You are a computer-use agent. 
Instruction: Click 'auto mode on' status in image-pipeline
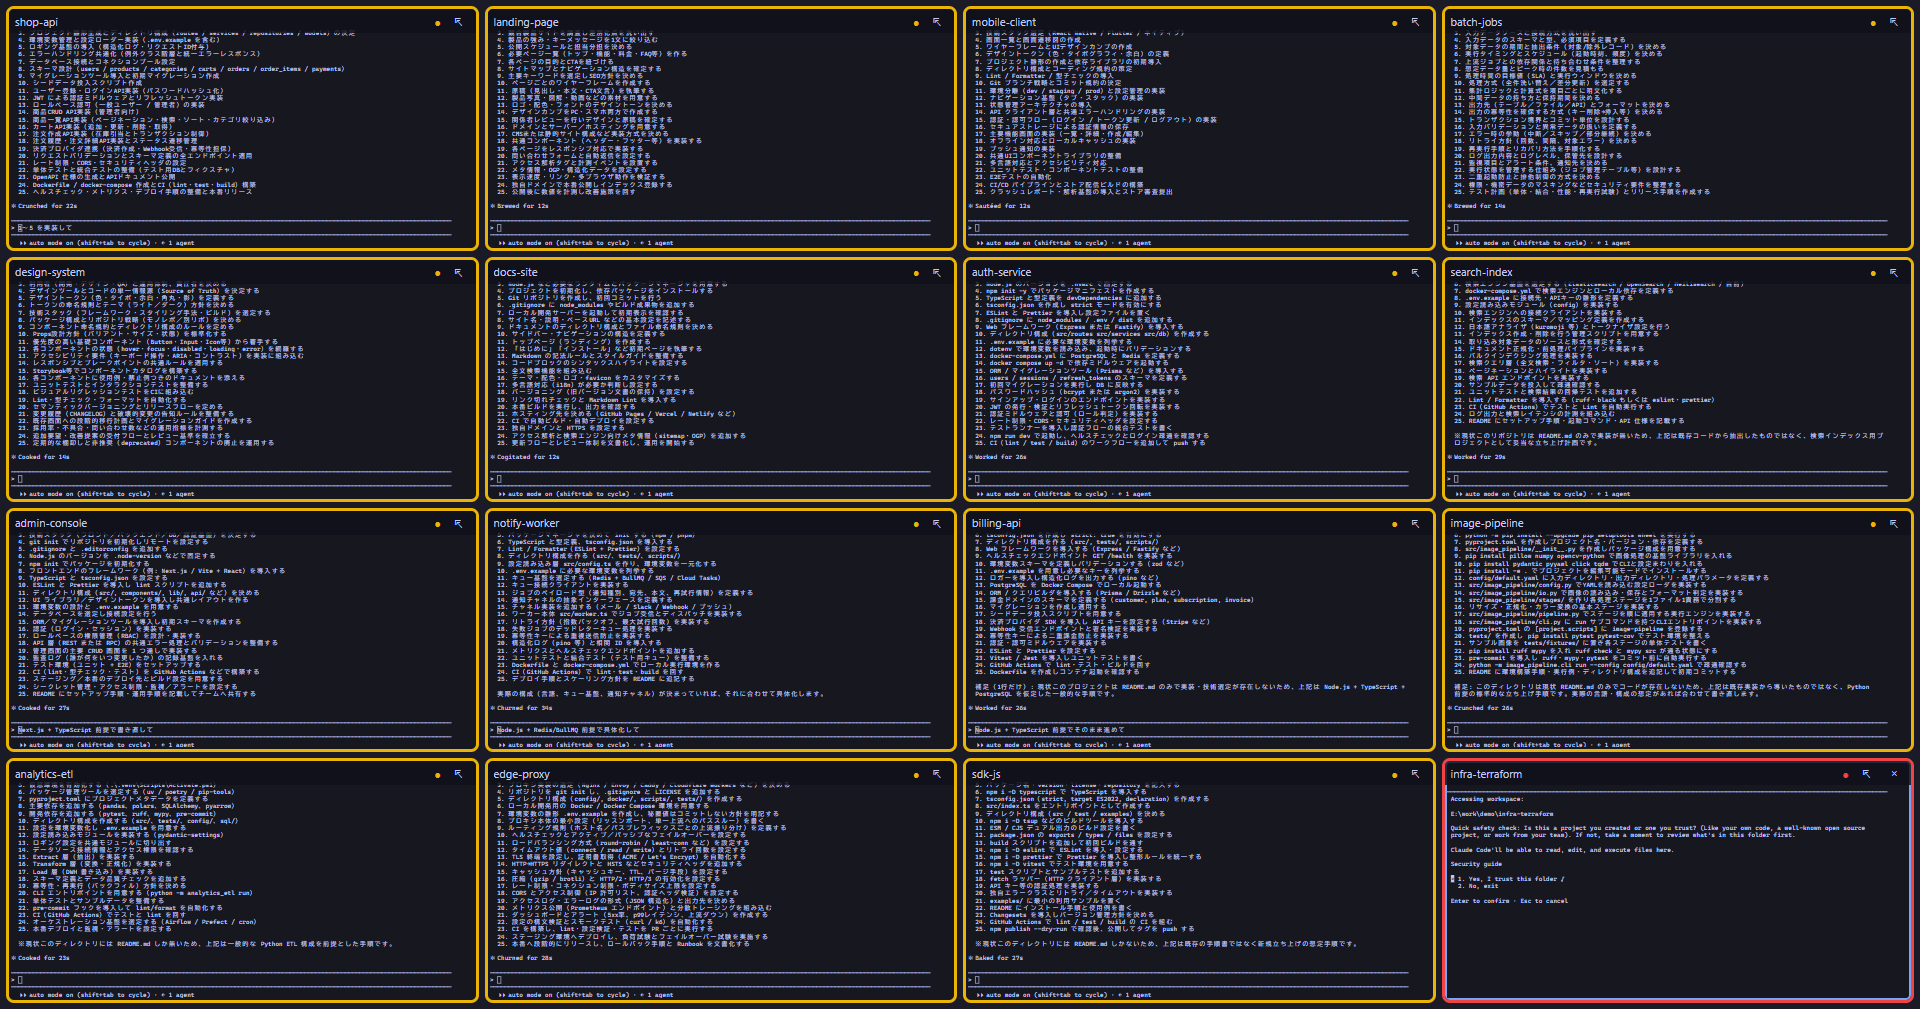[1488, 745]
